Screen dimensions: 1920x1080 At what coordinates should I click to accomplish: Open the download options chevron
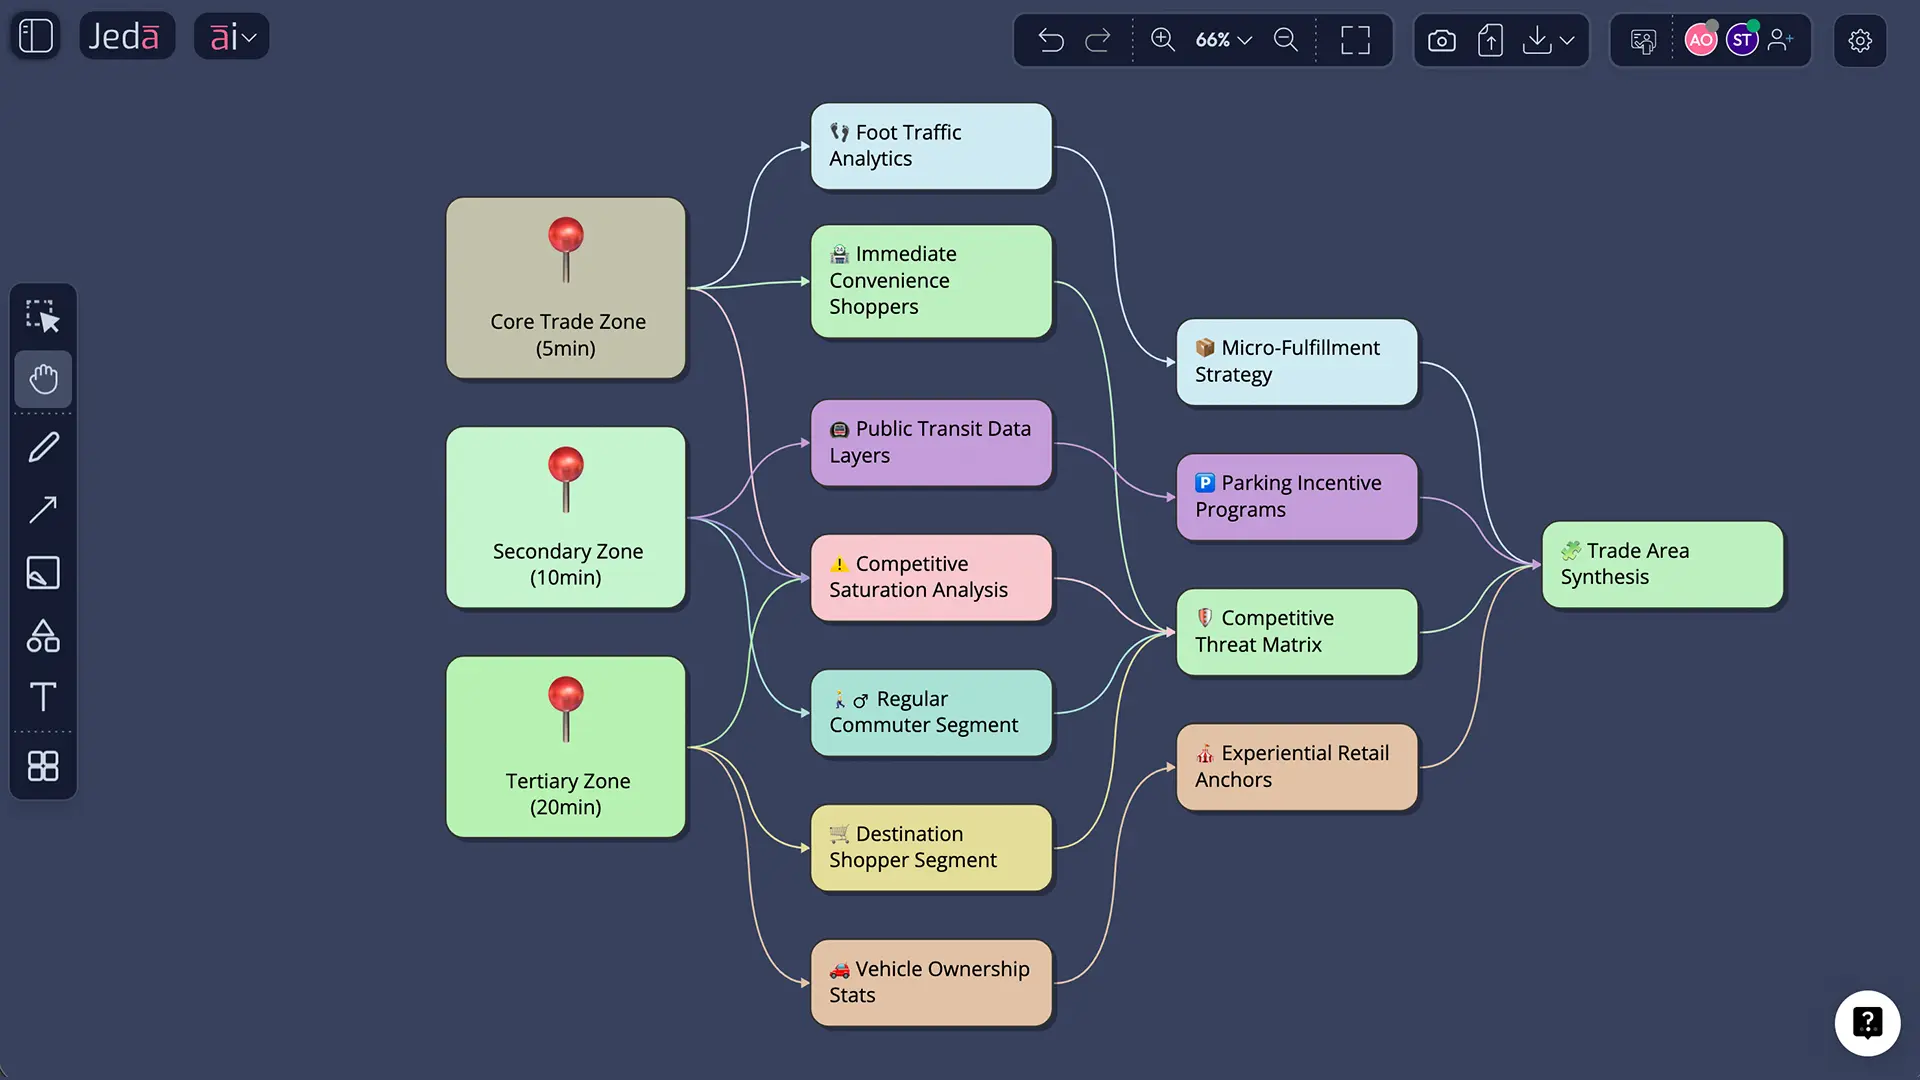[x=1567, y=42]
